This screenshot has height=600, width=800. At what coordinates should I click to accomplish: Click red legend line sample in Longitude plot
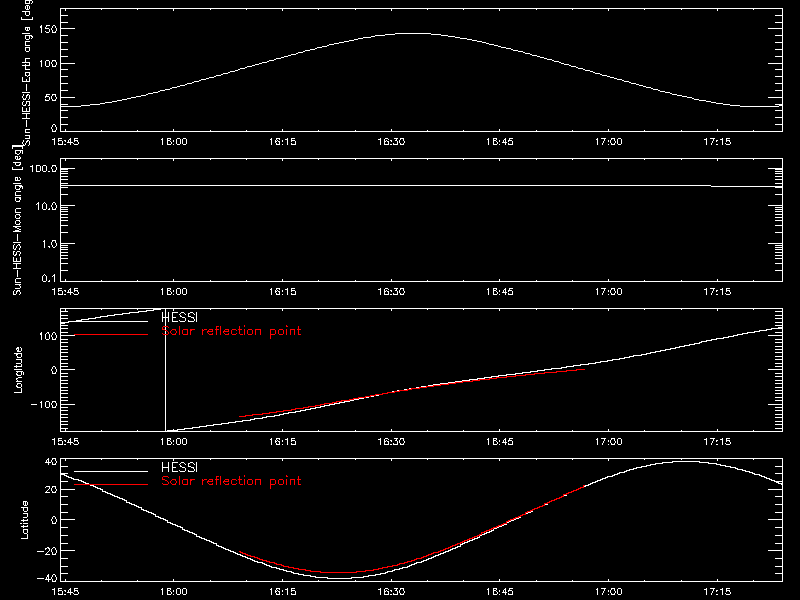111,335
